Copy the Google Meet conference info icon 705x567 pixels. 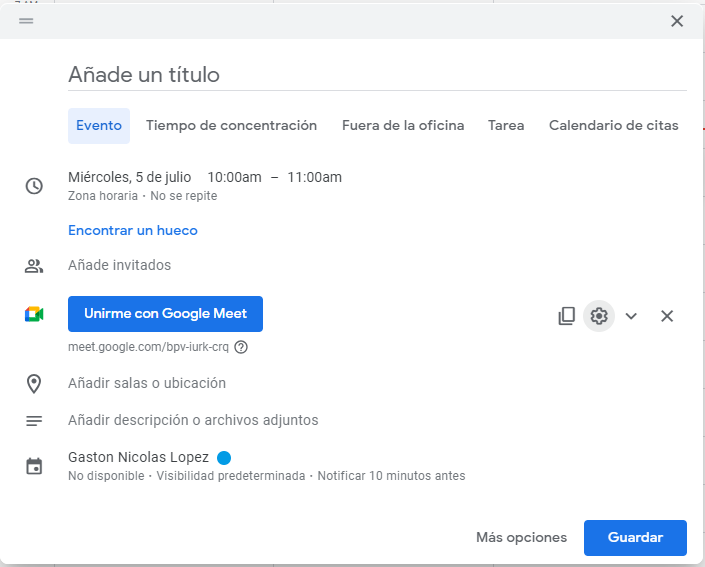pyautogui.click(x=566, y=316)
